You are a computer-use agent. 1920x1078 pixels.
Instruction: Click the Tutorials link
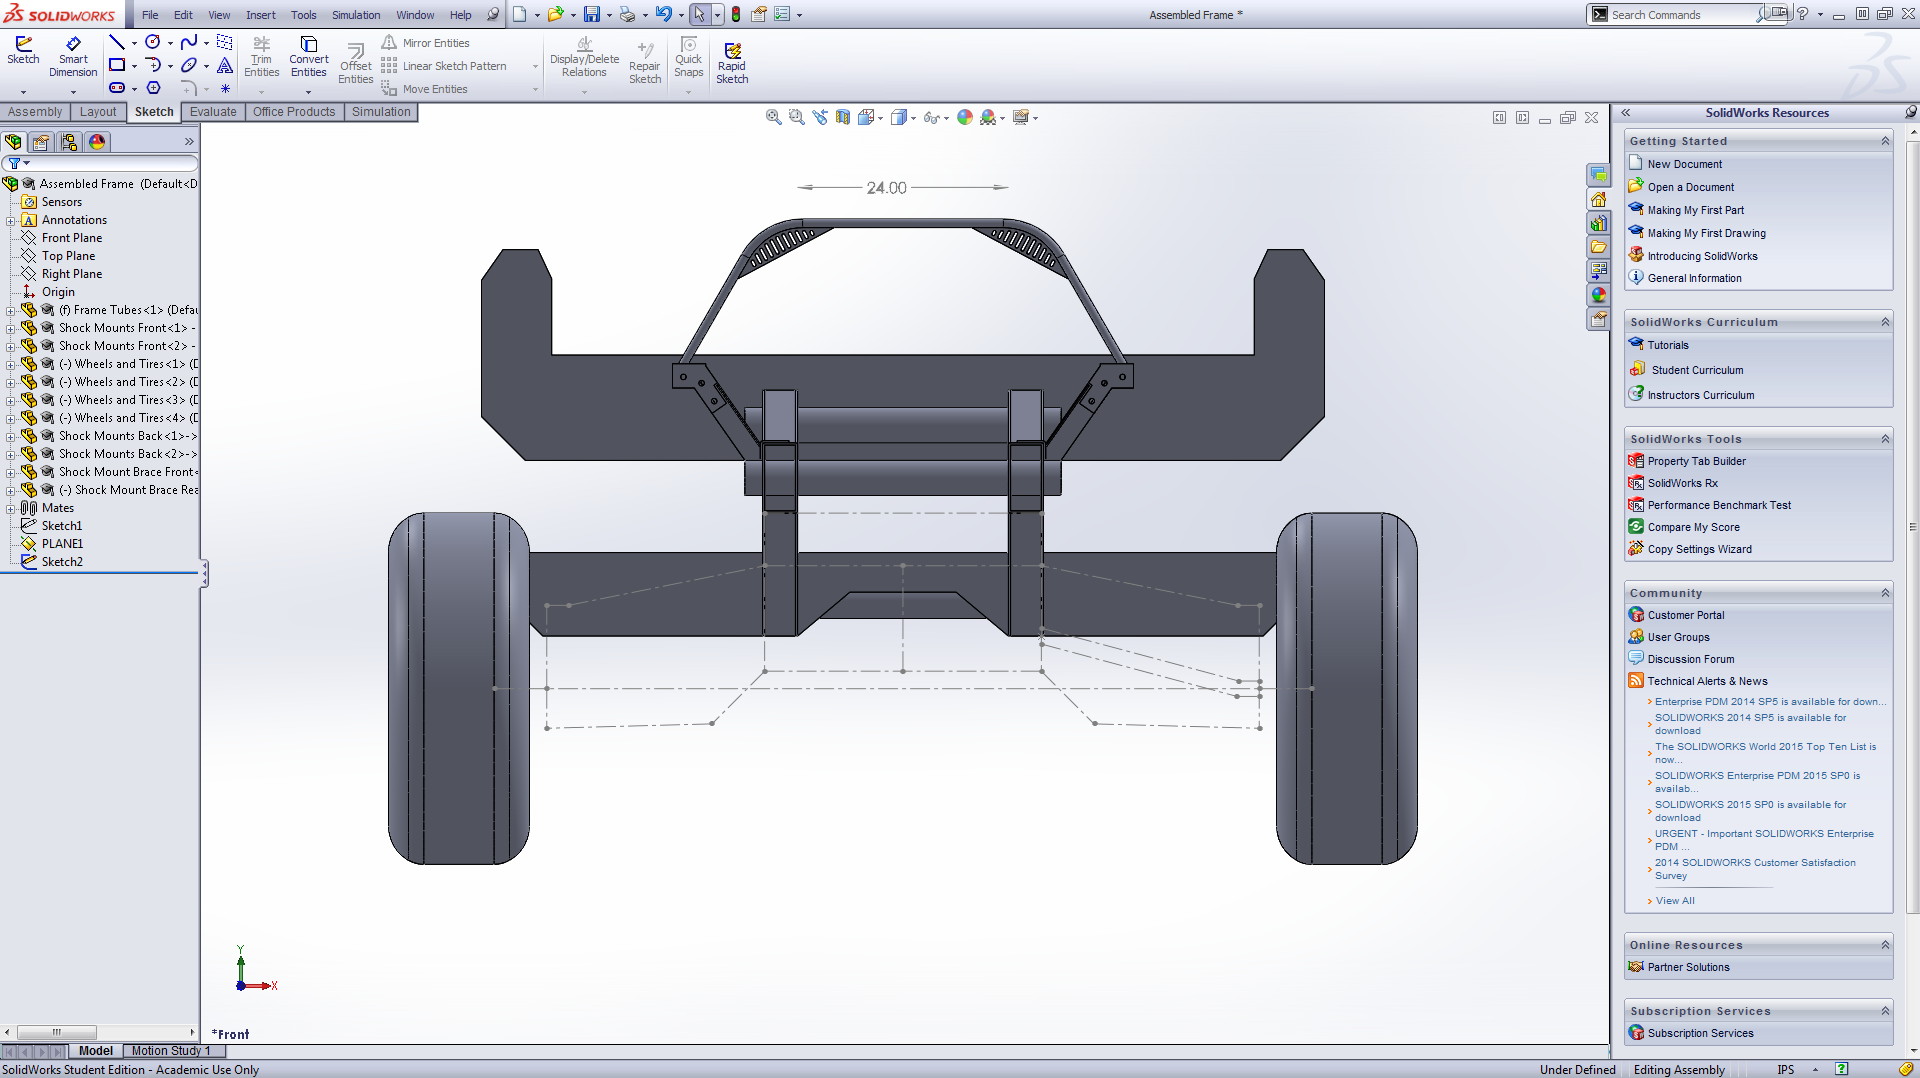pyautogui.click(x=1667, y=345)
